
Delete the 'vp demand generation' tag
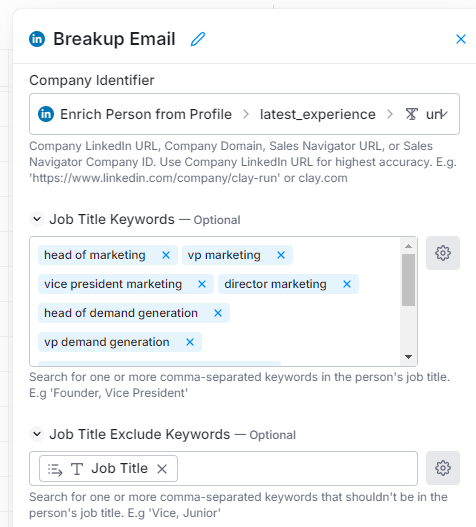(x=190, y=342)
